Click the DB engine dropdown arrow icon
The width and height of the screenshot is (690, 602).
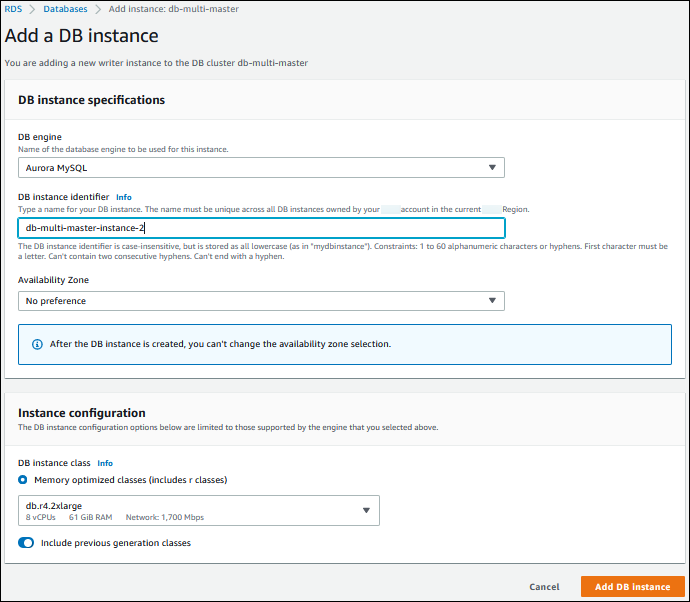492,168
